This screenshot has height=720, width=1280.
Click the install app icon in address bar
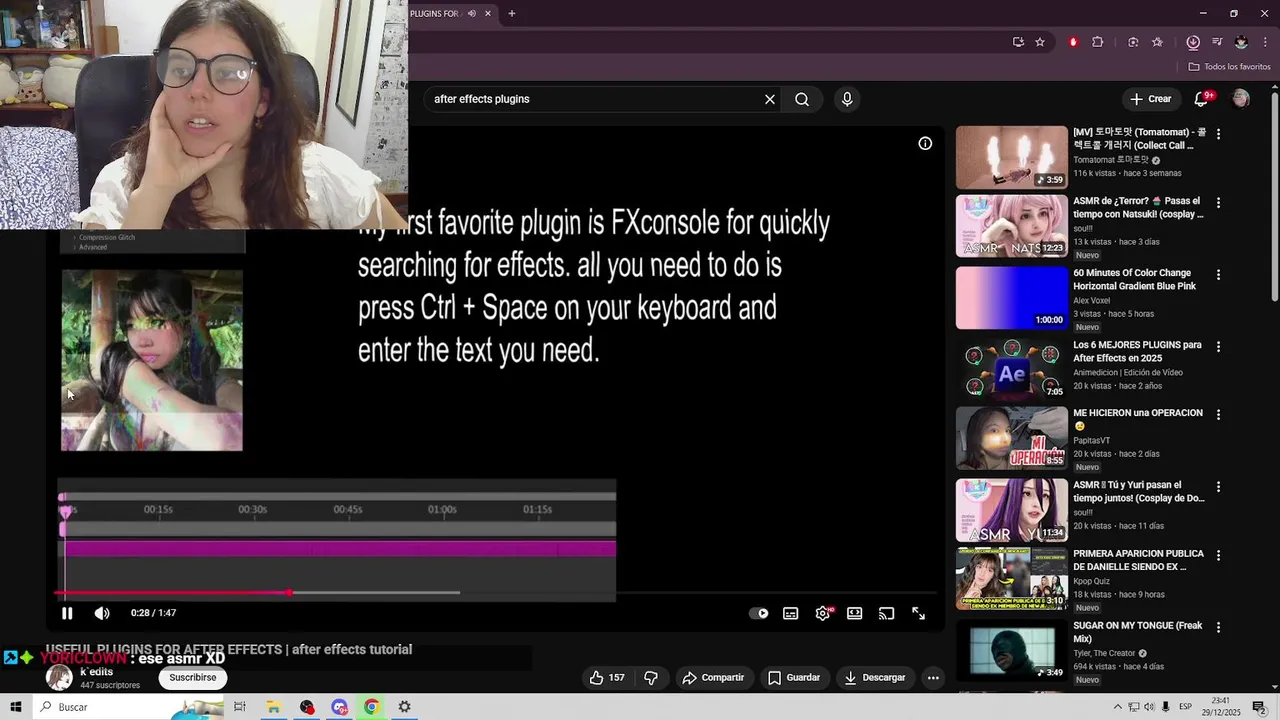click(1018, 42)
